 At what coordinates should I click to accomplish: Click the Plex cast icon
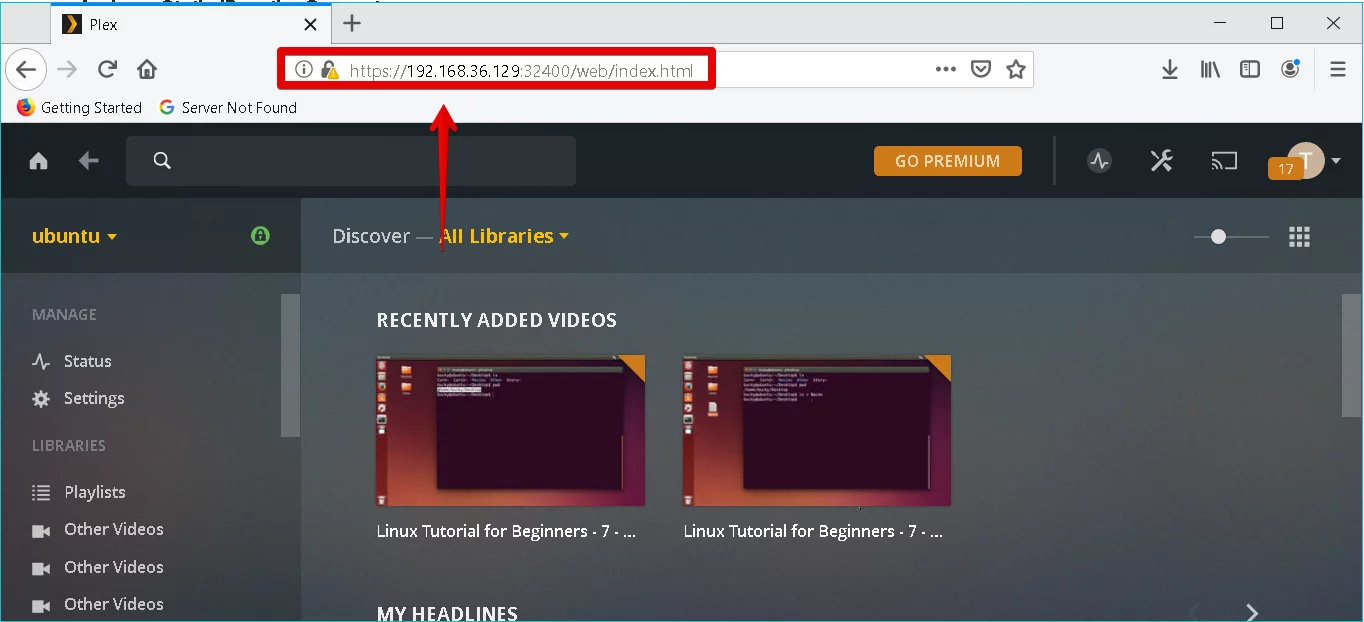point(1224,161)
